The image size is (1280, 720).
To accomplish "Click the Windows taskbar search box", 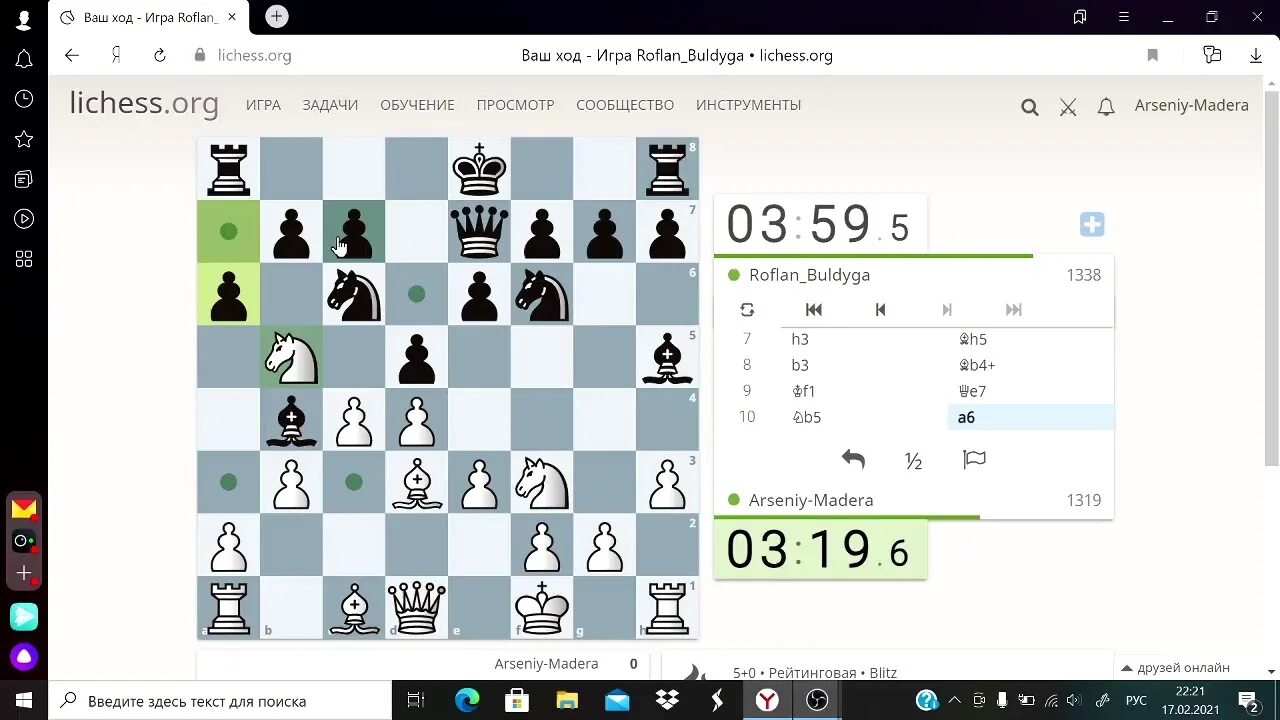I will 220,701.
